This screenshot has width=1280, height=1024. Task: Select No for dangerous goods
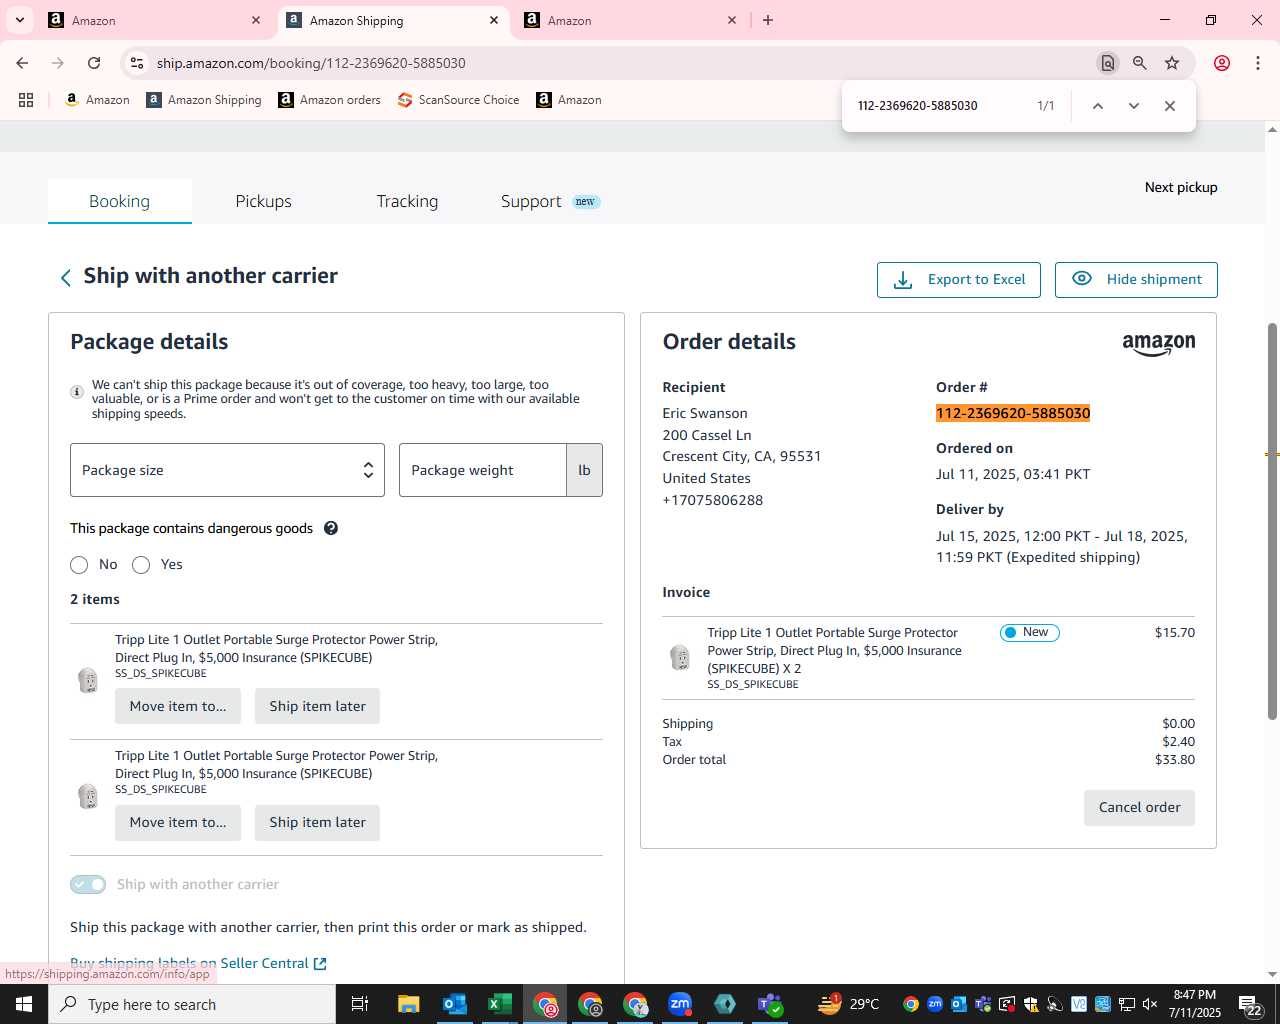(79, 565)
